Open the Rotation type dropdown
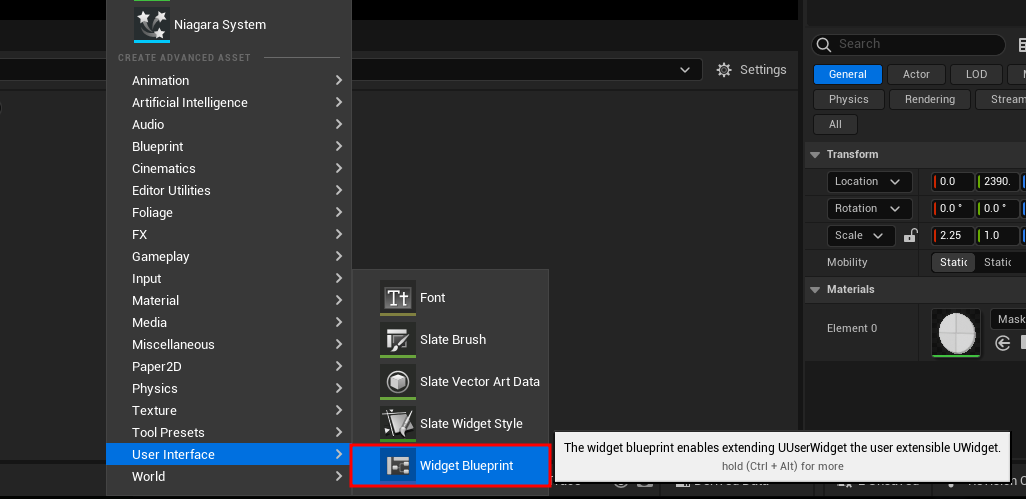Image resolution: width=1026 pixels, height=499 pixels. pos(869,209)
